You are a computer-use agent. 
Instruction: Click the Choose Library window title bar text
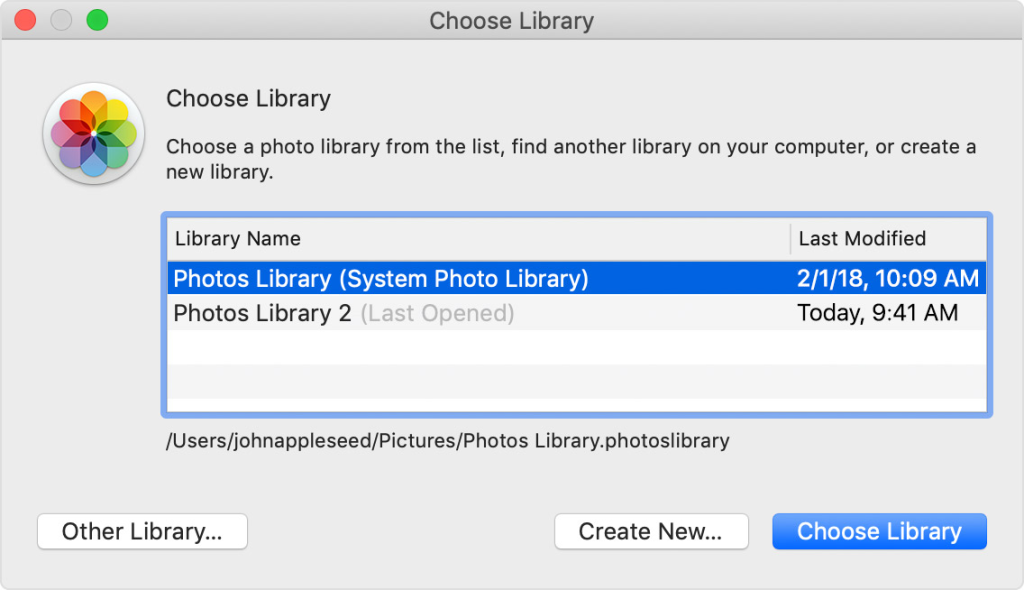point(511,20)
